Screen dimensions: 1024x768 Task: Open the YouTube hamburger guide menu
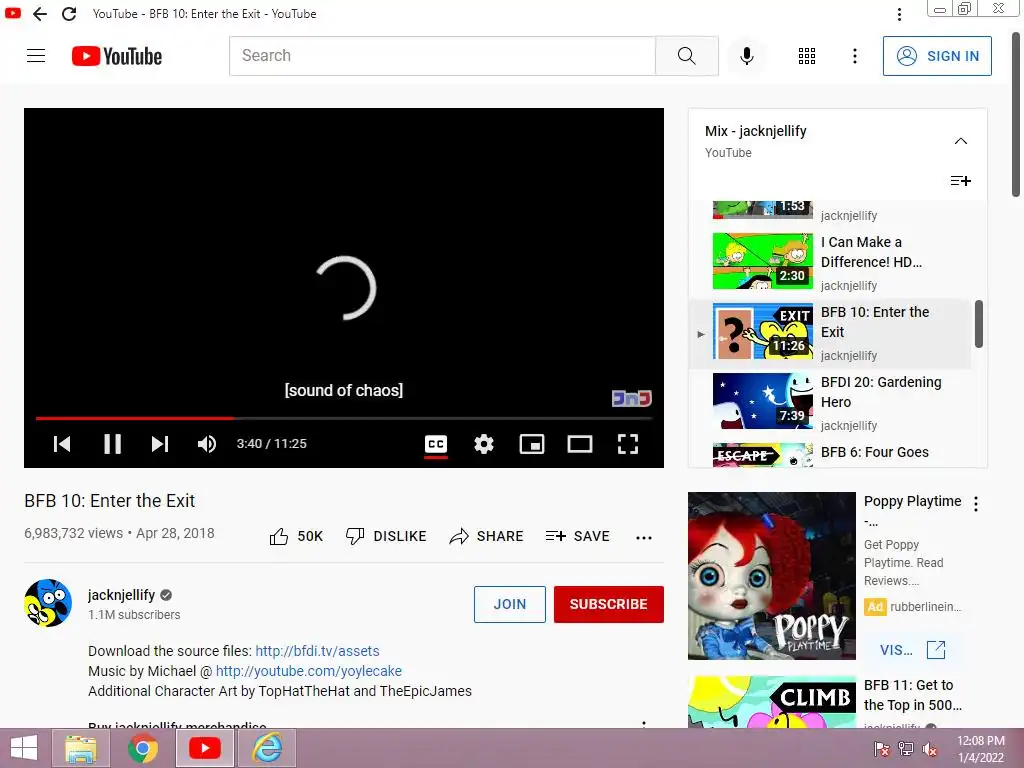point(36,56)
